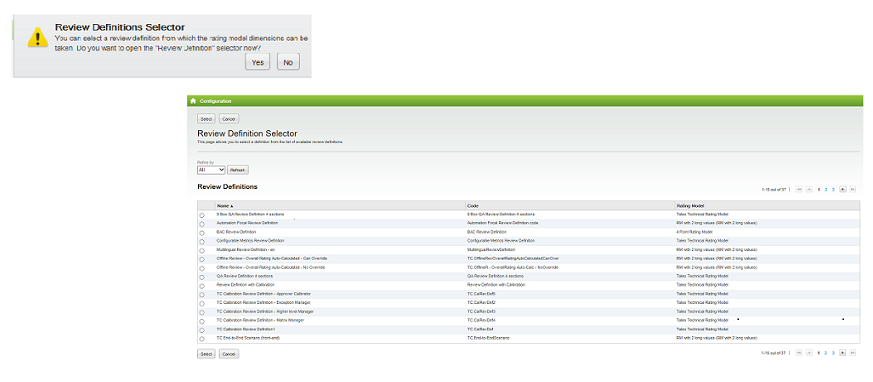This screenshot has width=873, height=382.
Task: Click the code cell MultilingualReviewDefinition
Action: (x=492, y=249)
